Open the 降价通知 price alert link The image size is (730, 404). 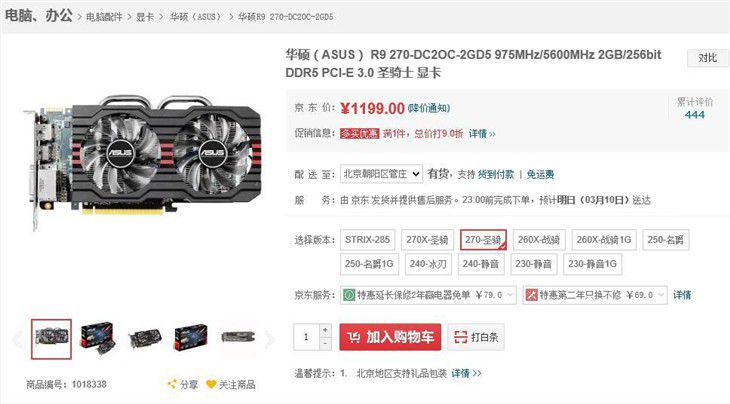click(429, 108)
